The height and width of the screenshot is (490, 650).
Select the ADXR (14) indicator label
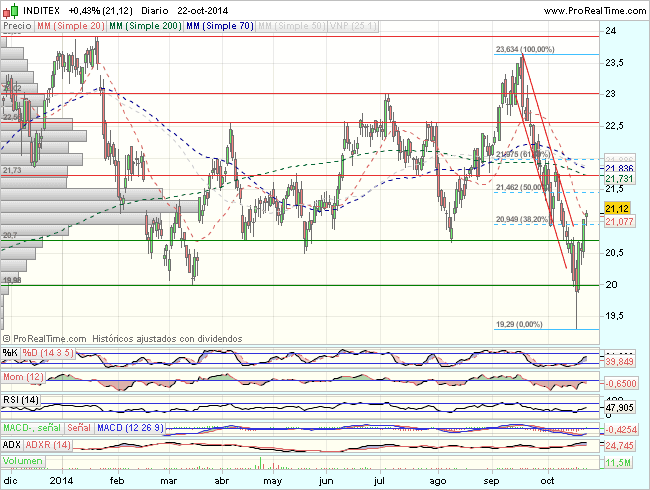[x=48, y=445]
